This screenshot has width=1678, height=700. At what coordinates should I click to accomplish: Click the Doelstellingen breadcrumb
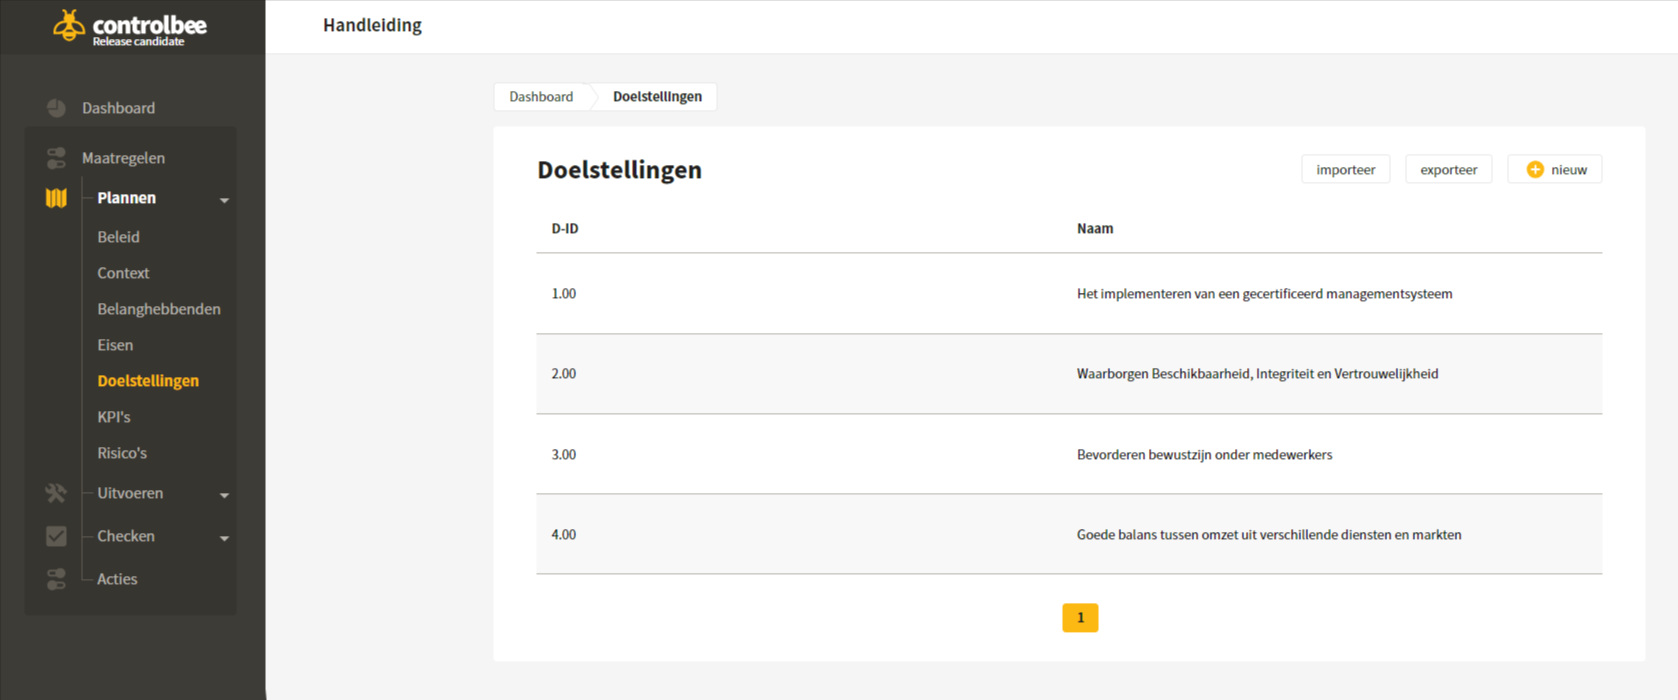(x=657, y=97)
